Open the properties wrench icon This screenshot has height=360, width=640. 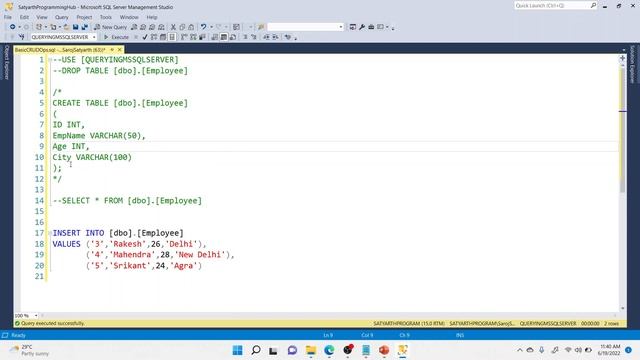362,27
